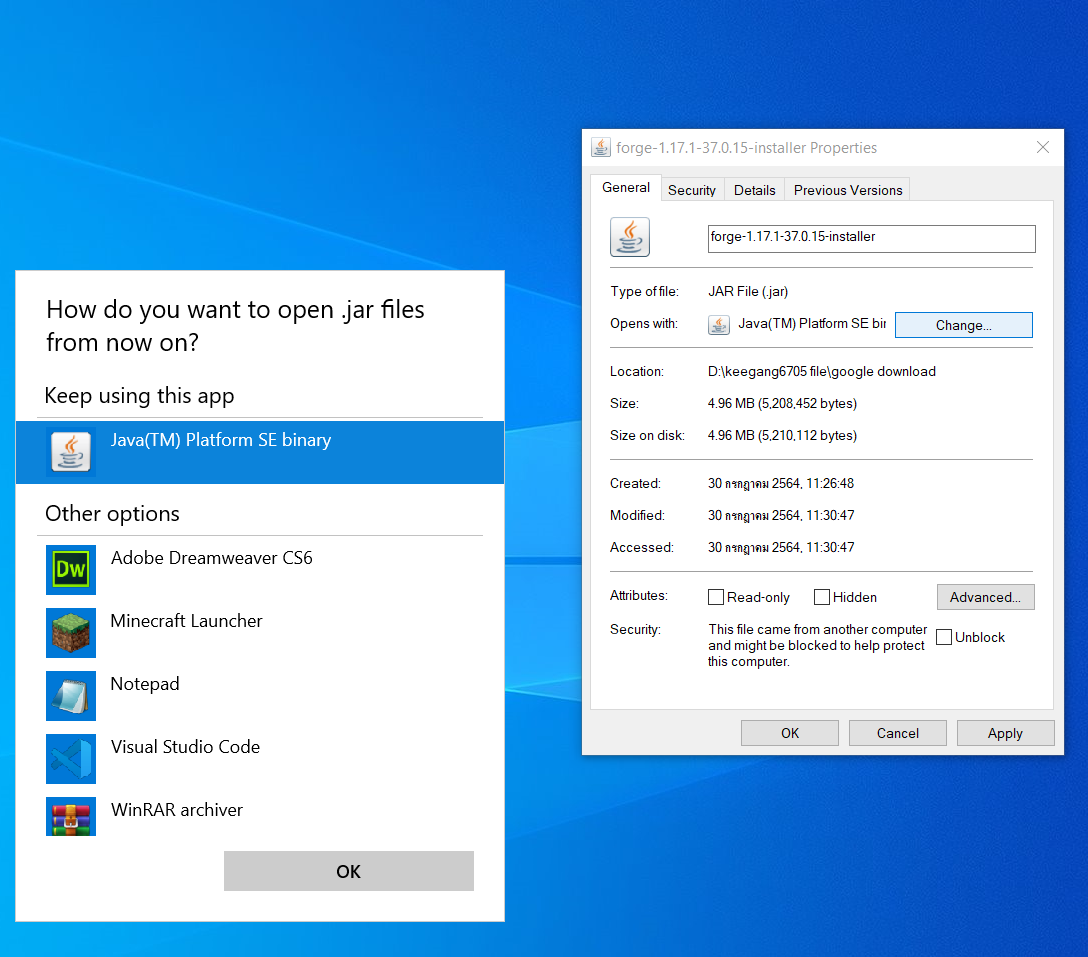Confirm Properties with the OK button

[790, 733]
